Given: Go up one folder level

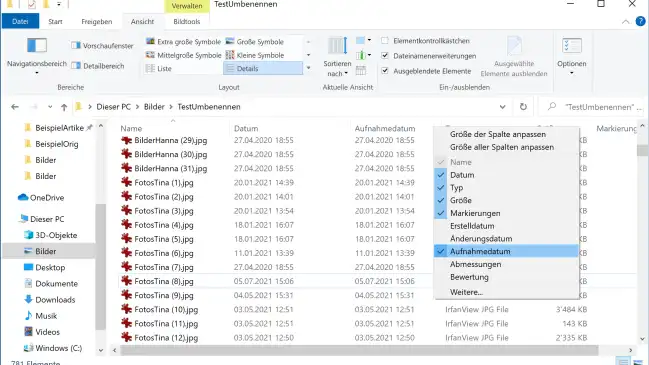Looking at the screenshot, I should [64, 107].
